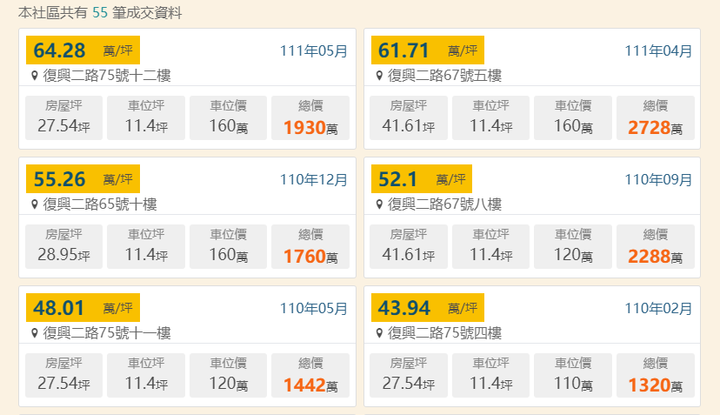Screen dimensions: 720x415
Task: Select the 1760萬 total price box
Action: [310, 246]
